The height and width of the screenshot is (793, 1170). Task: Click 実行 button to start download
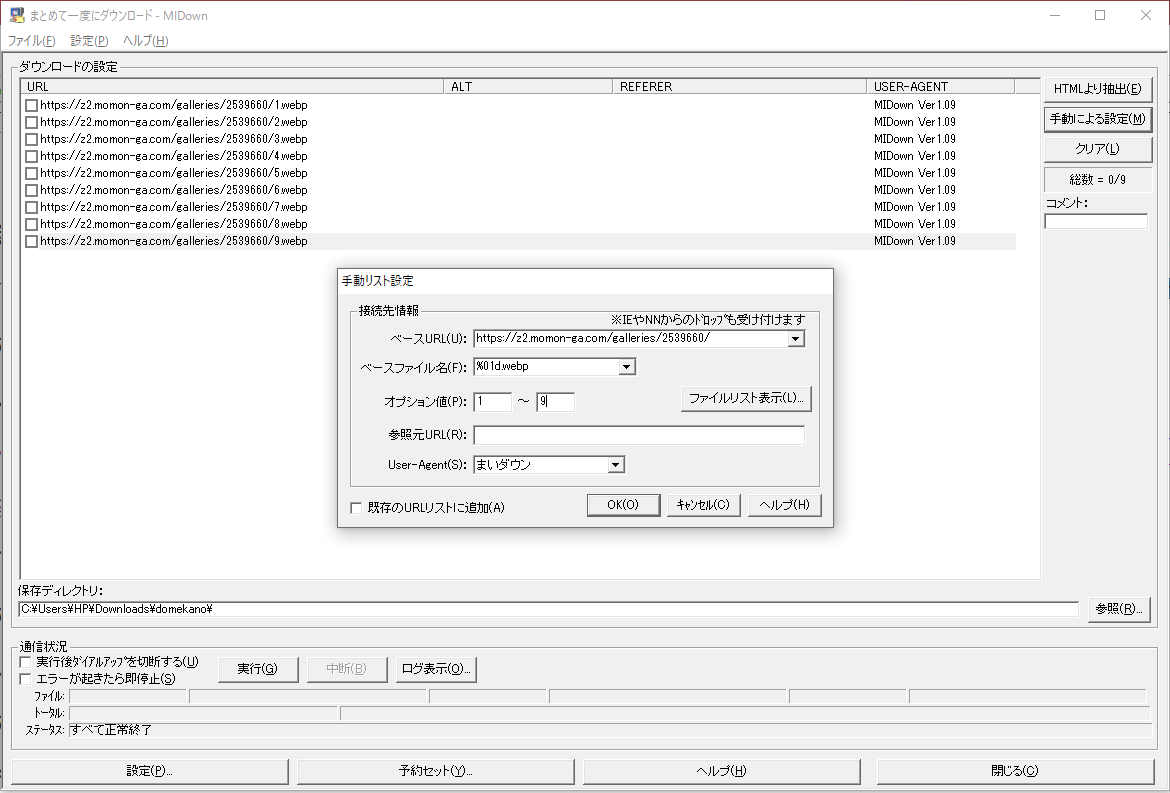(257, 669)
